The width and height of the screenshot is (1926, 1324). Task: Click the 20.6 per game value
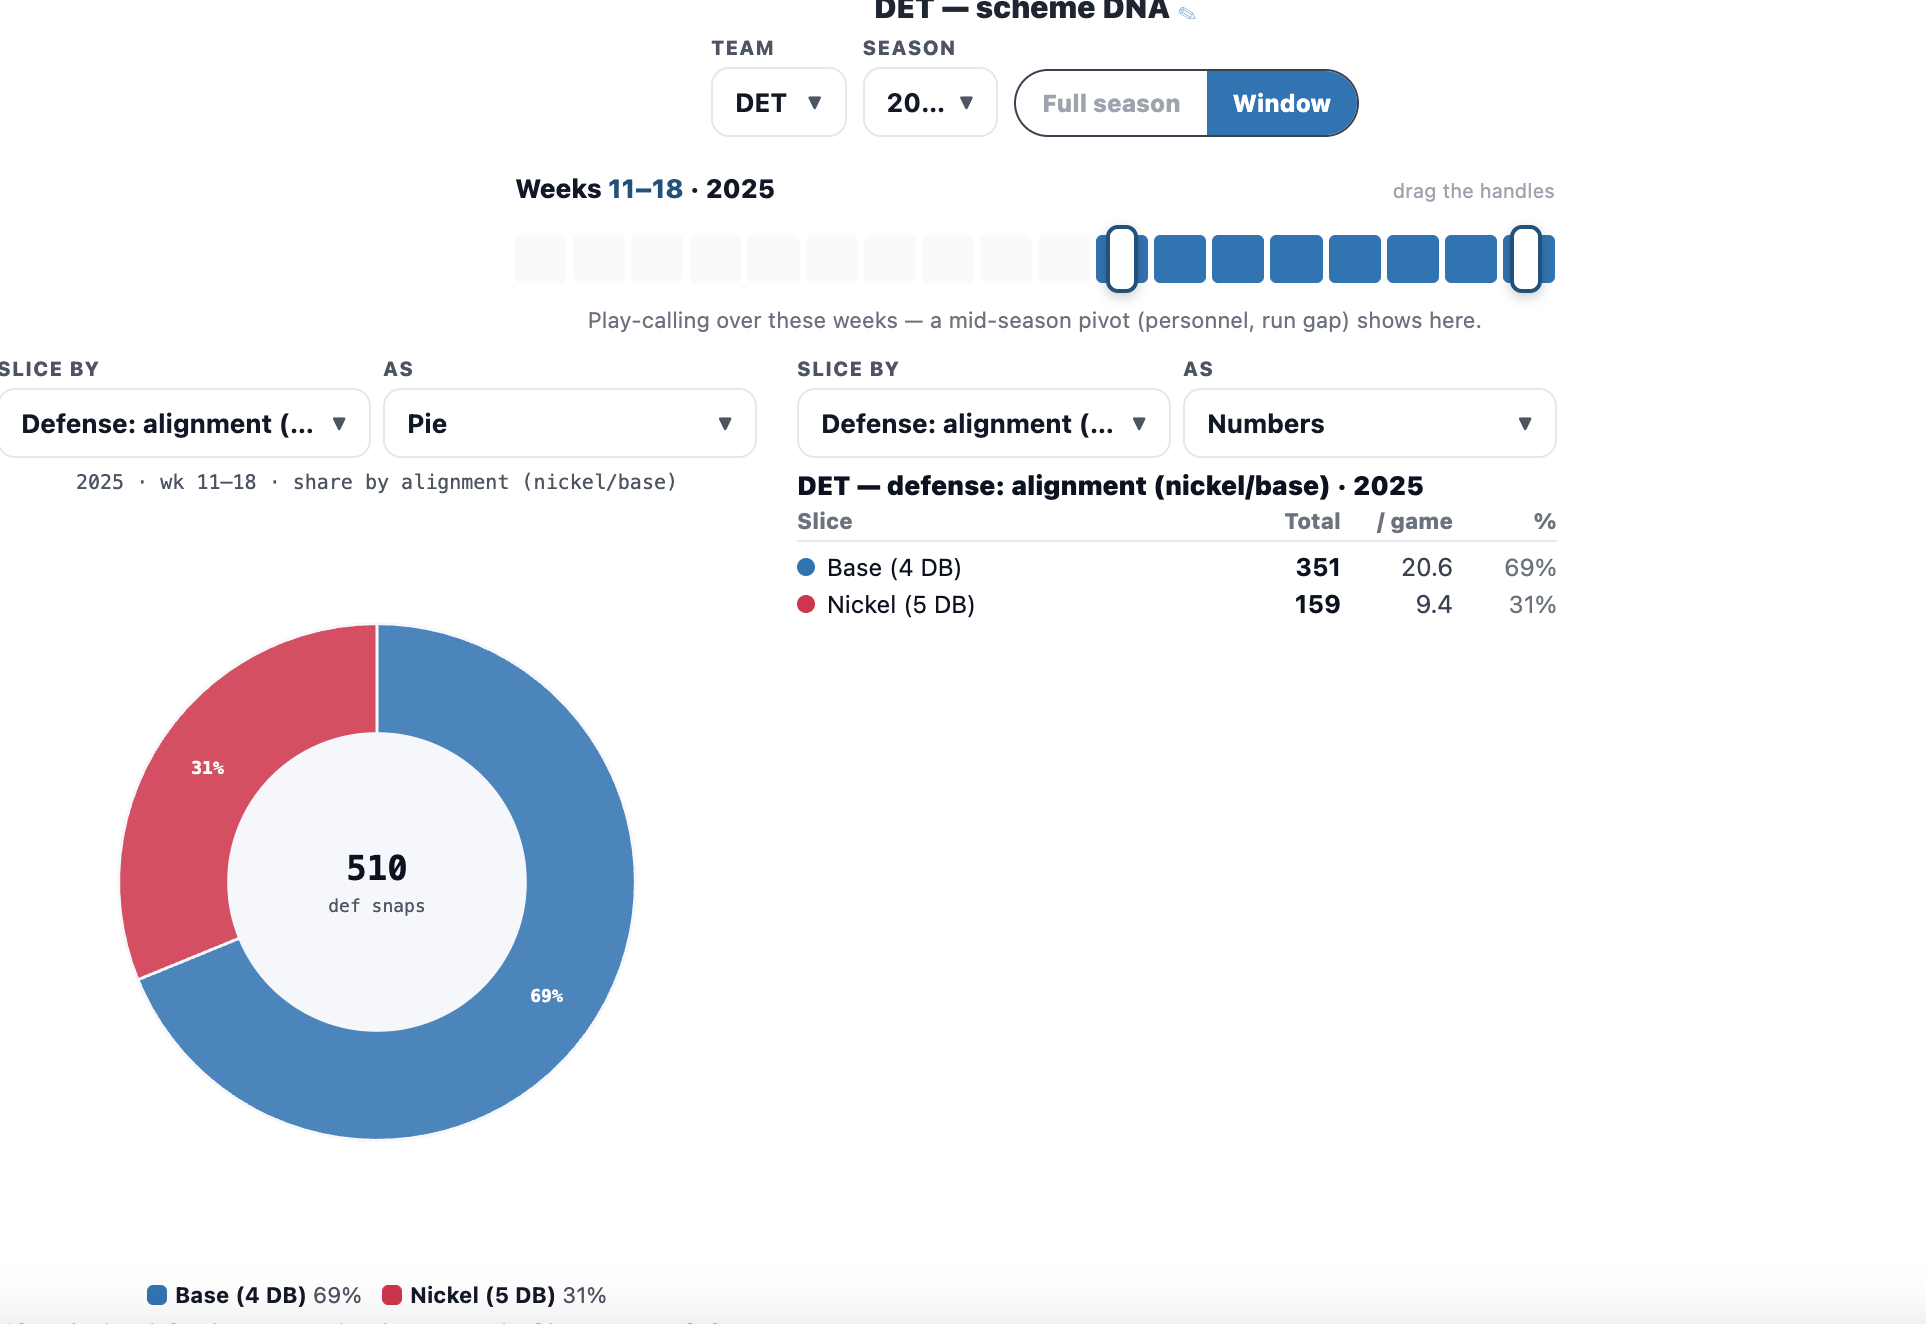1427,568
